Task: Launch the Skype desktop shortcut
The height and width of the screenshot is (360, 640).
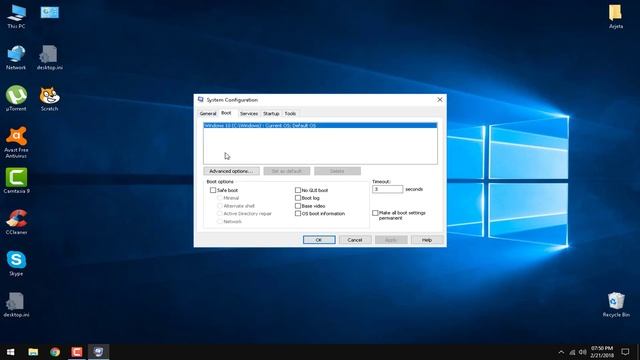Action: tap(16, 263)
